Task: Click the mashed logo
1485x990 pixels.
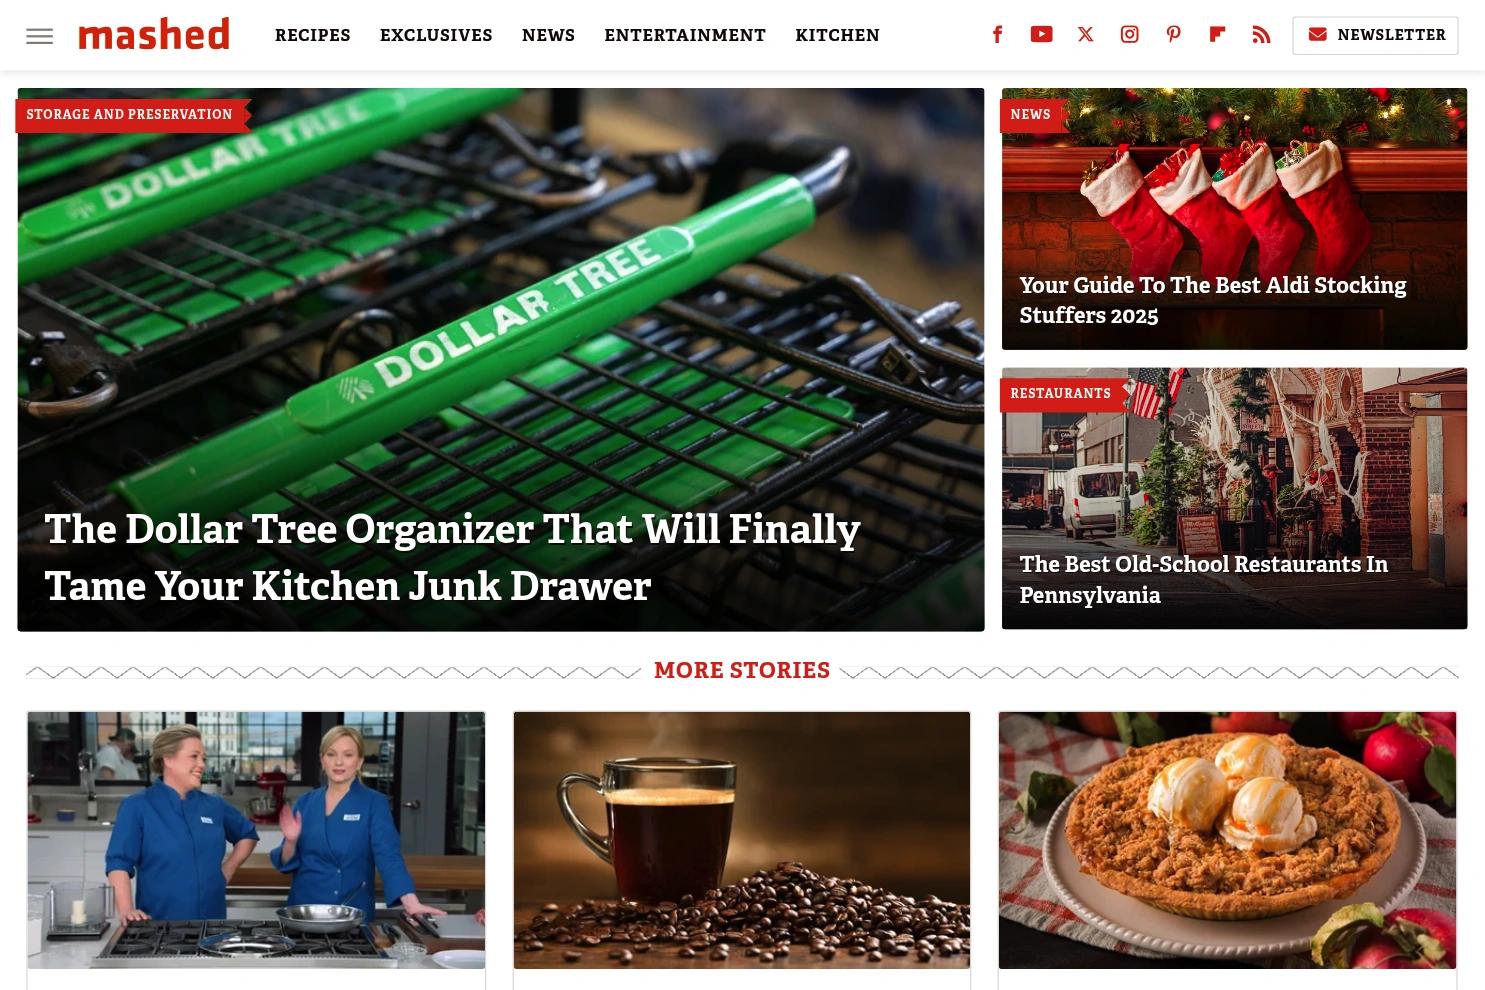Action: [154, 34]
